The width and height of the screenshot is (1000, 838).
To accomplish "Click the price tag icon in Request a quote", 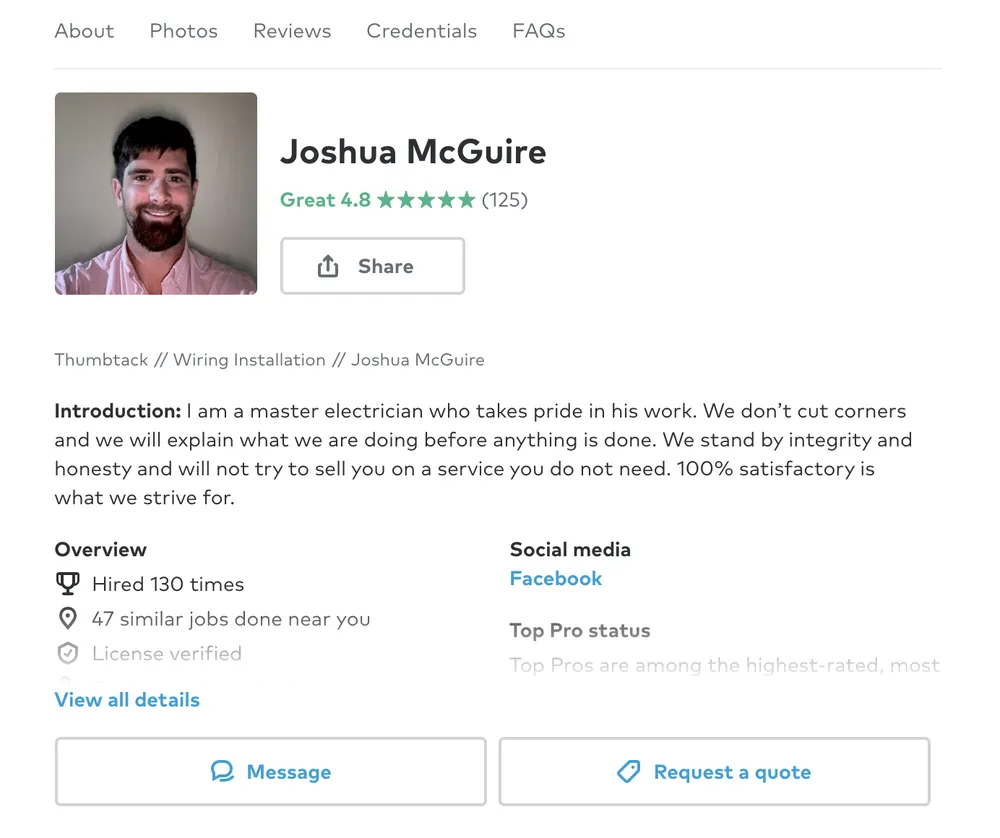I will coord(628,772).
